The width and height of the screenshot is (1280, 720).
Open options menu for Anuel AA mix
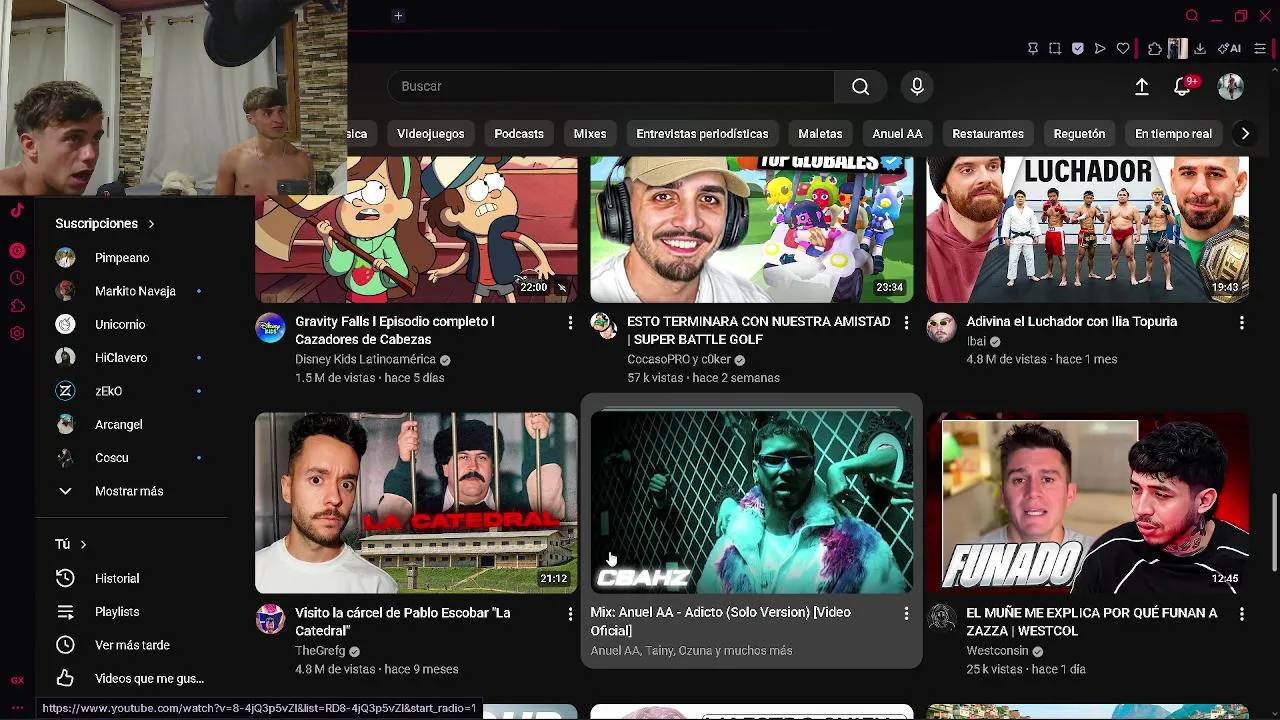click(x=906, y=613)
